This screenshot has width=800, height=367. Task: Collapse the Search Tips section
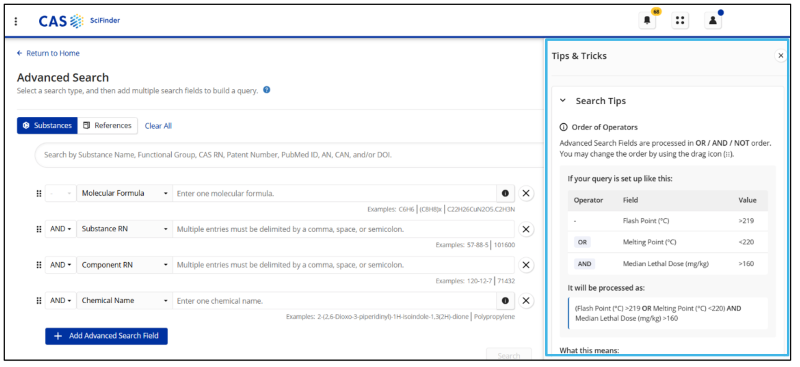click(563, 101)
